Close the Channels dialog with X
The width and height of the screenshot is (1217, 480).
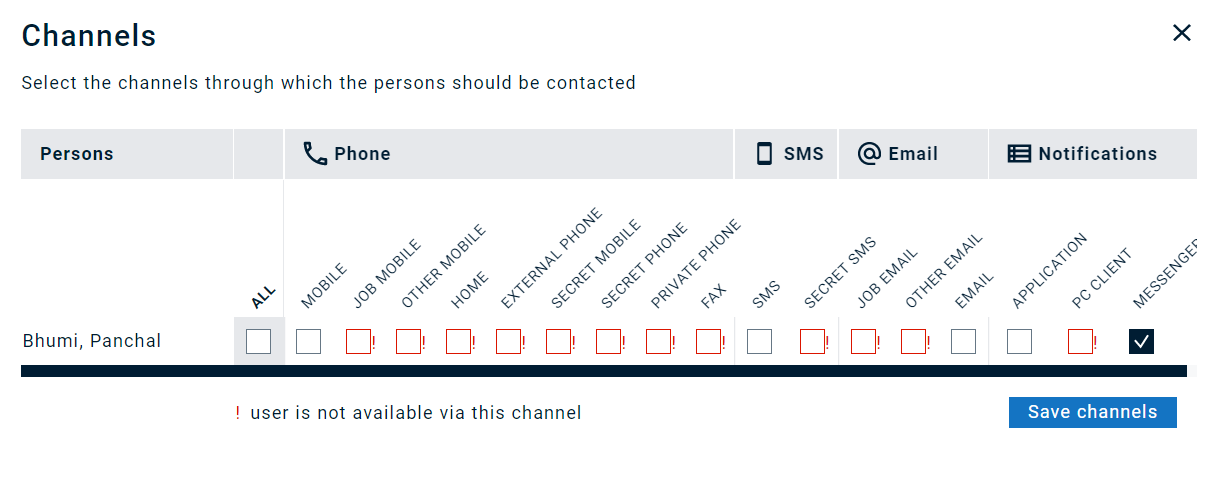tap(1182, 33)
